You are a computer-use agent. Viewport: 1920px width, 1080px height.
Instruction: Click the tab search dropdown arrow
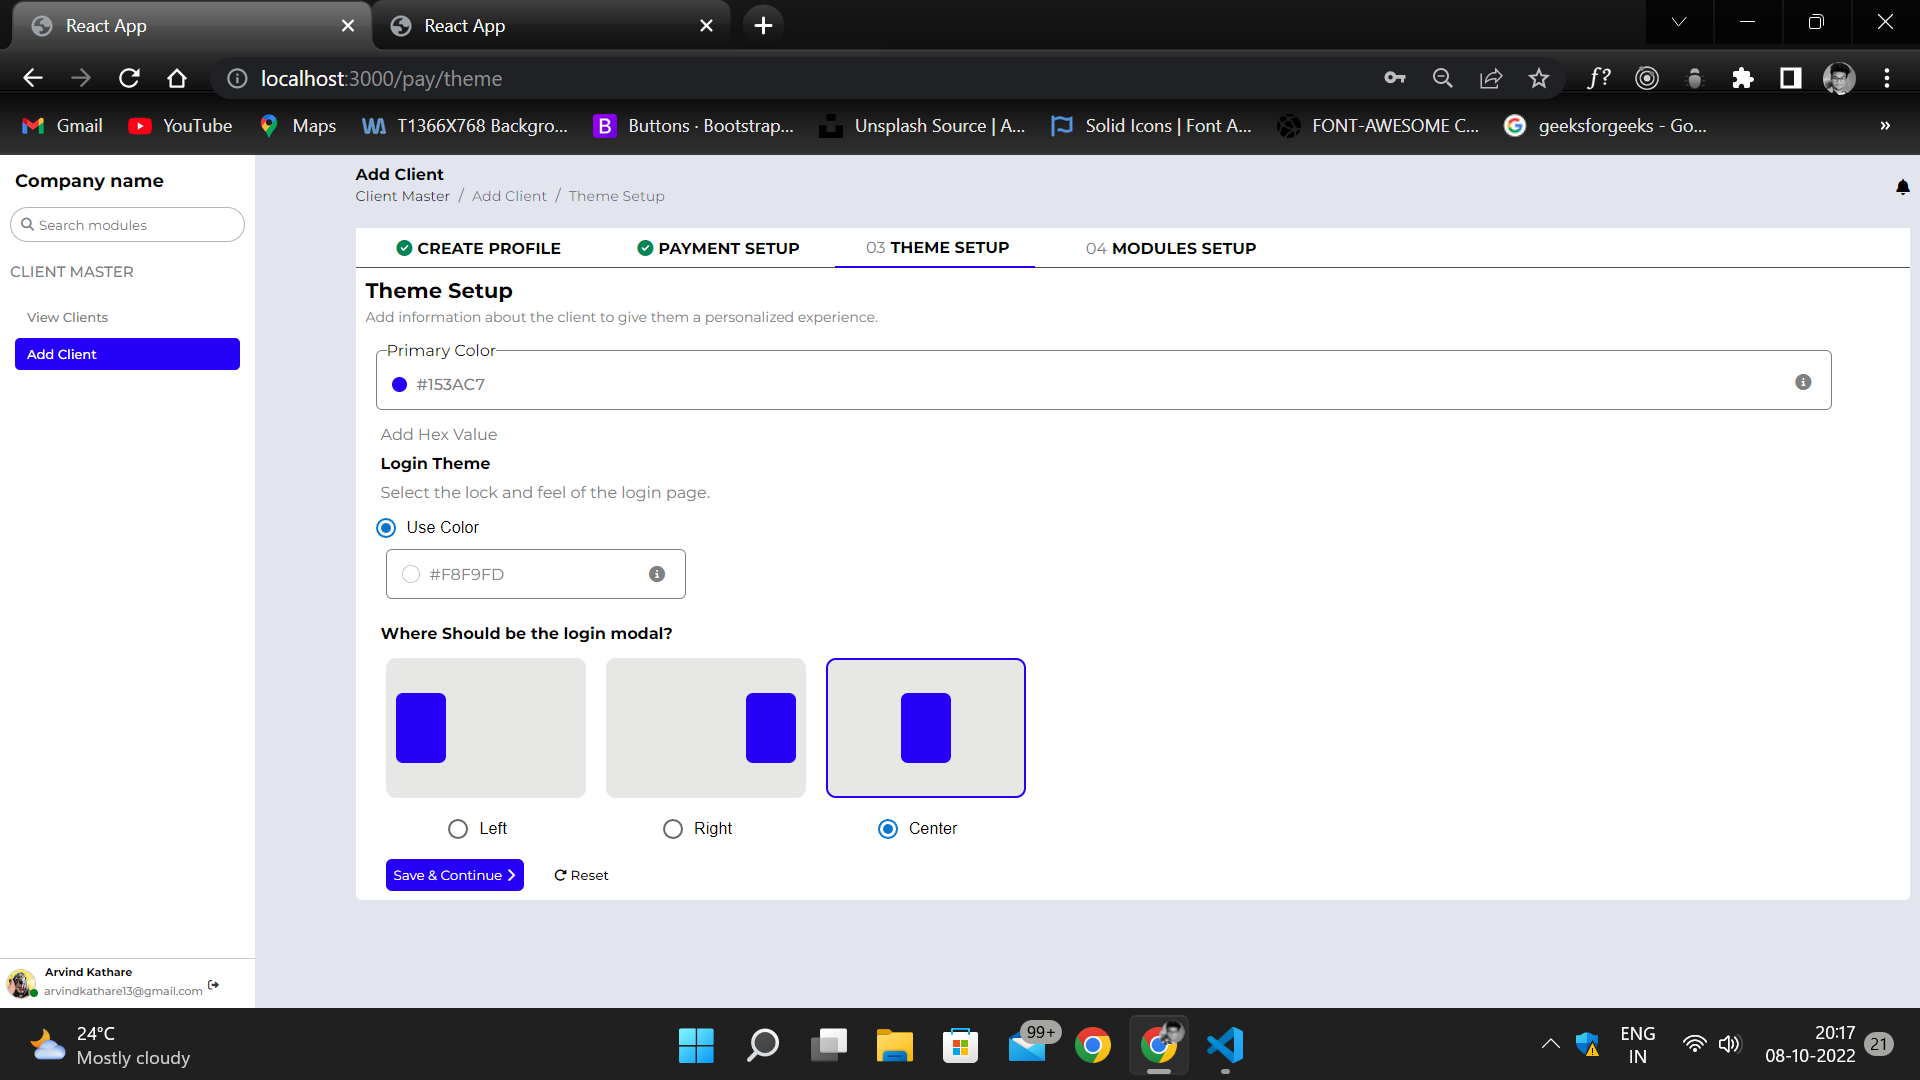1678,21
